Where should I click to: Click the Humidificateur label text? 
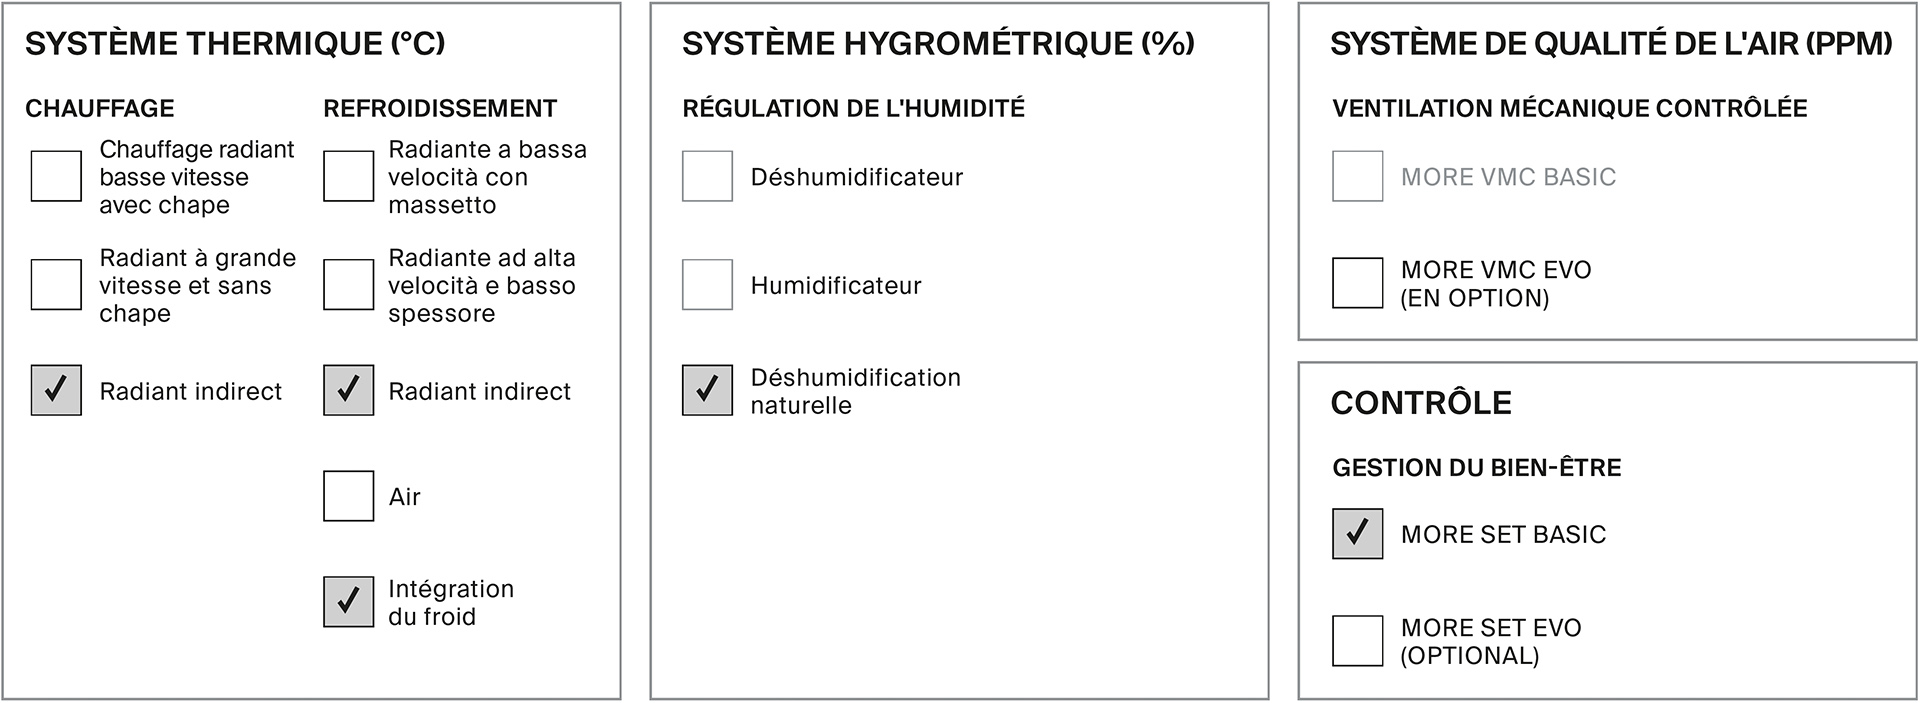point(836,285)
